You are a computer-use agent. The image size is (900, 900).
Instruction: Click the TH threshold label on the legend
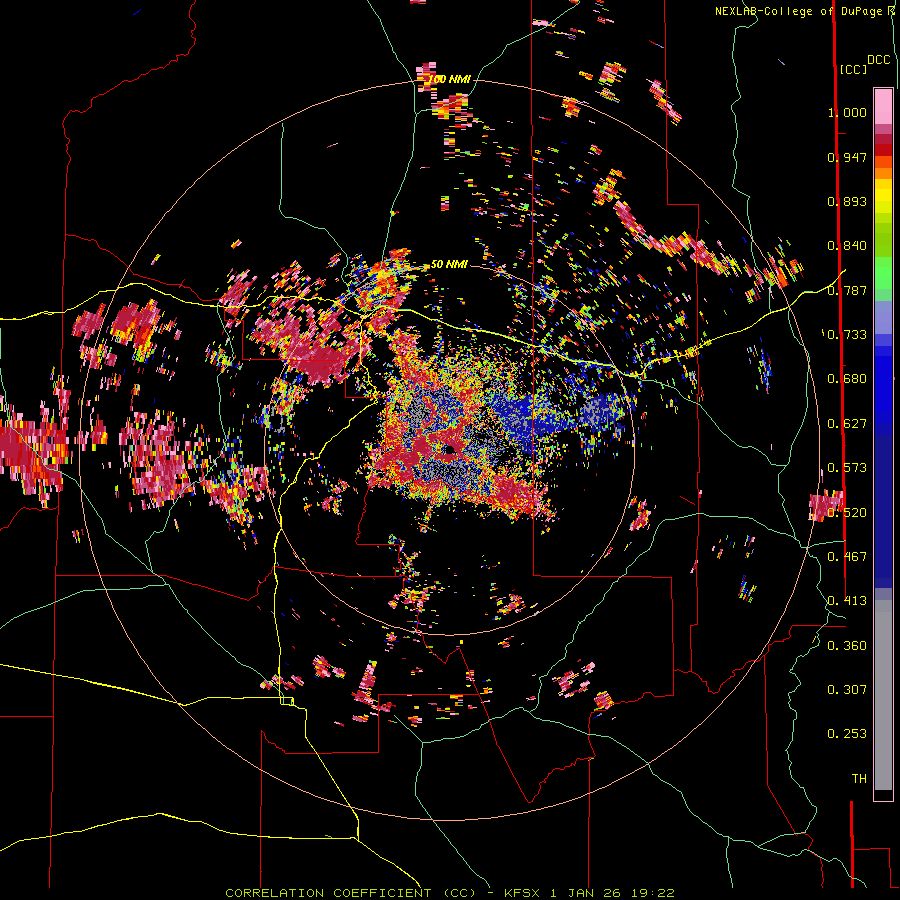(859, 779)
